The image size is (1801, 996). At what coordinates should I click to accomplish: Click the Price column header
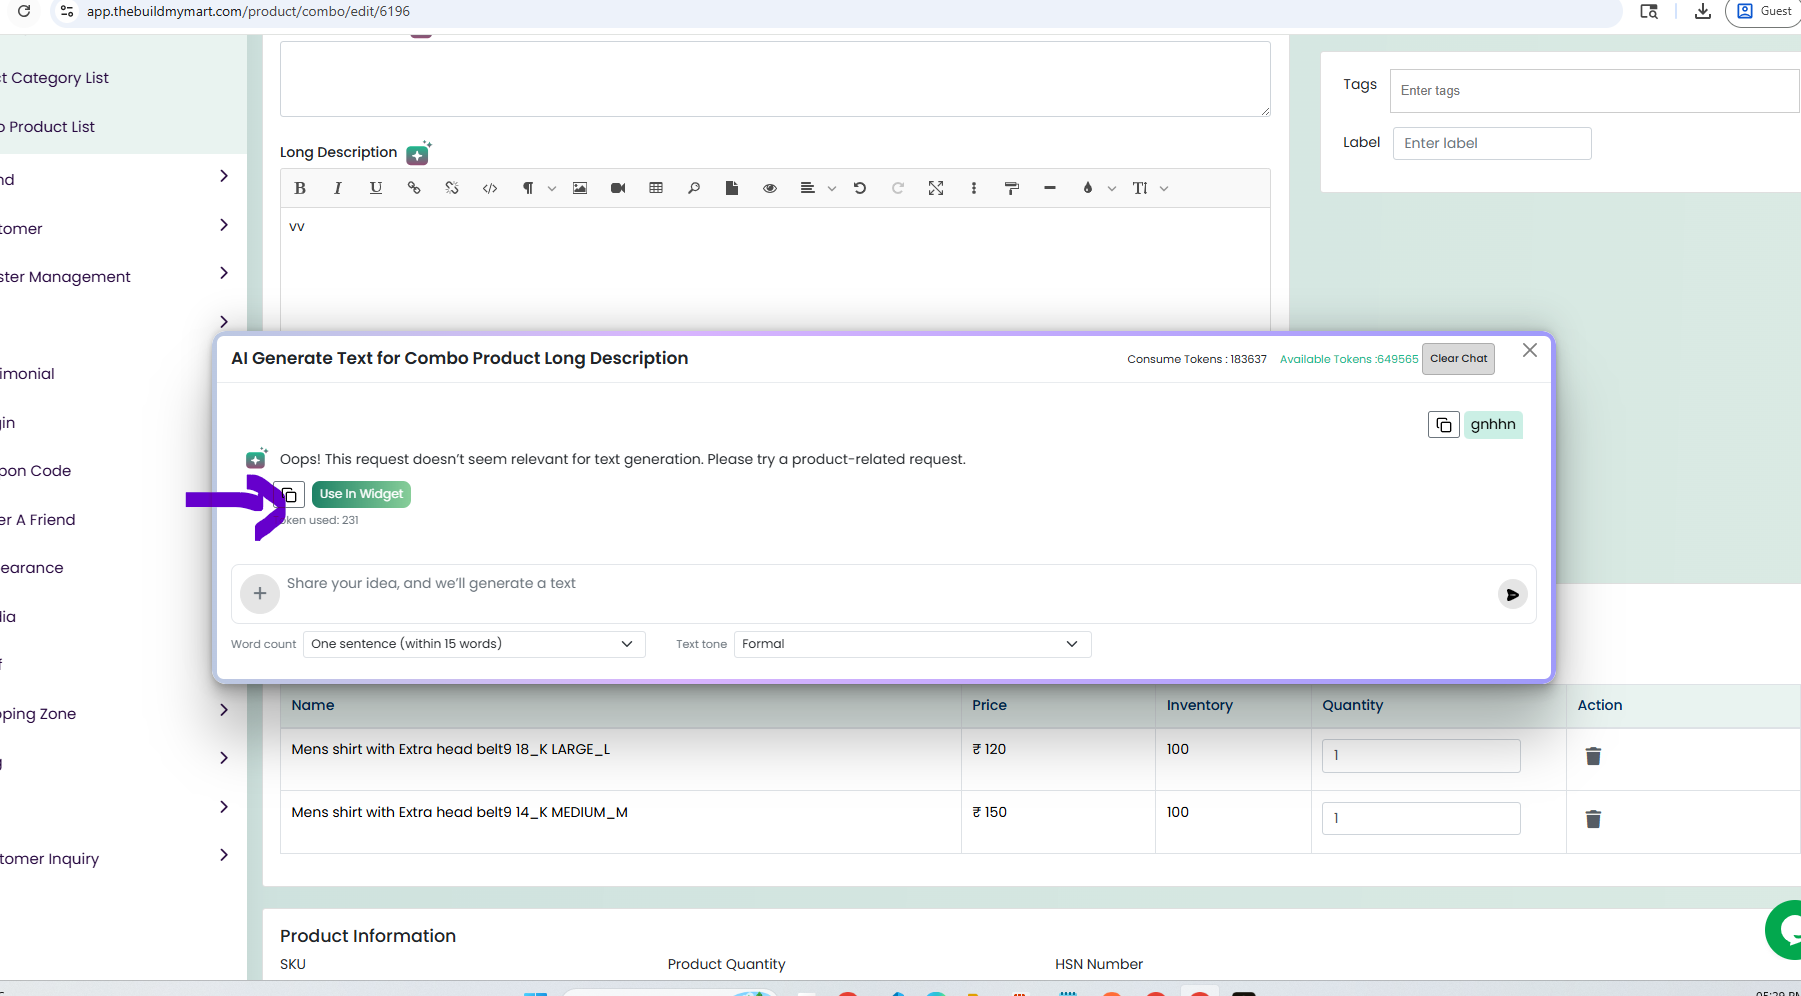click(x=989, y=705)
